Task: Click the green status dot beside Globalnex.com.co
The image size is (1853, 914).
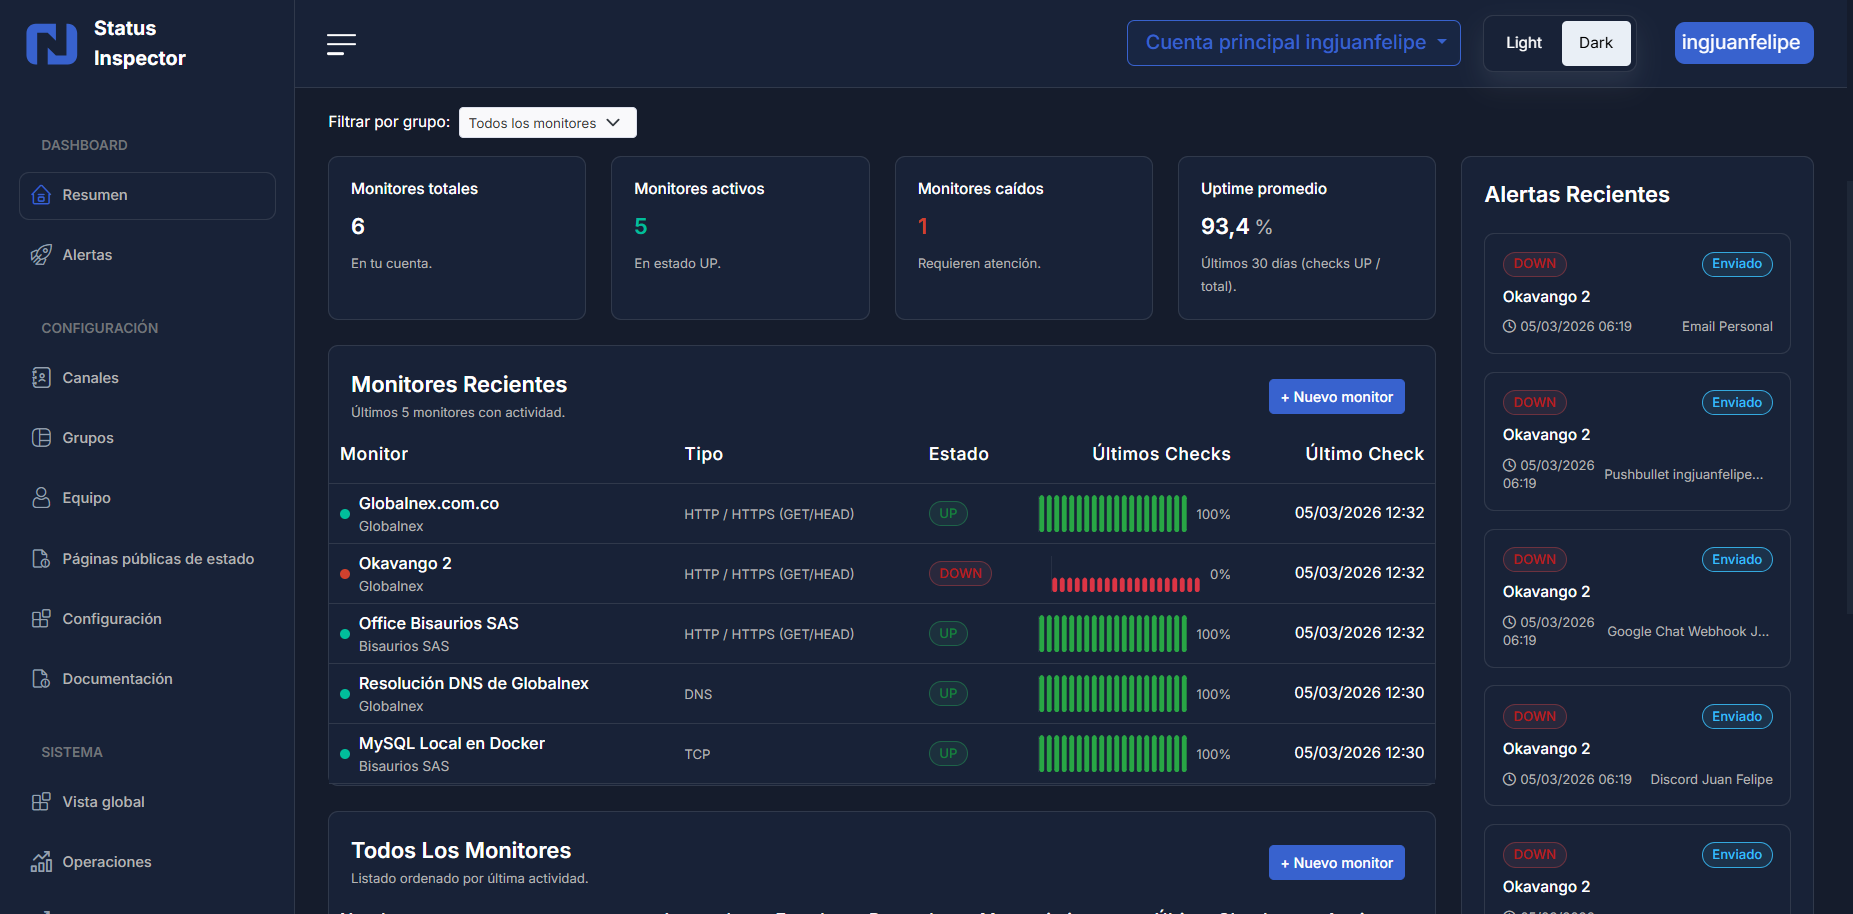Action: coord(345,514)
